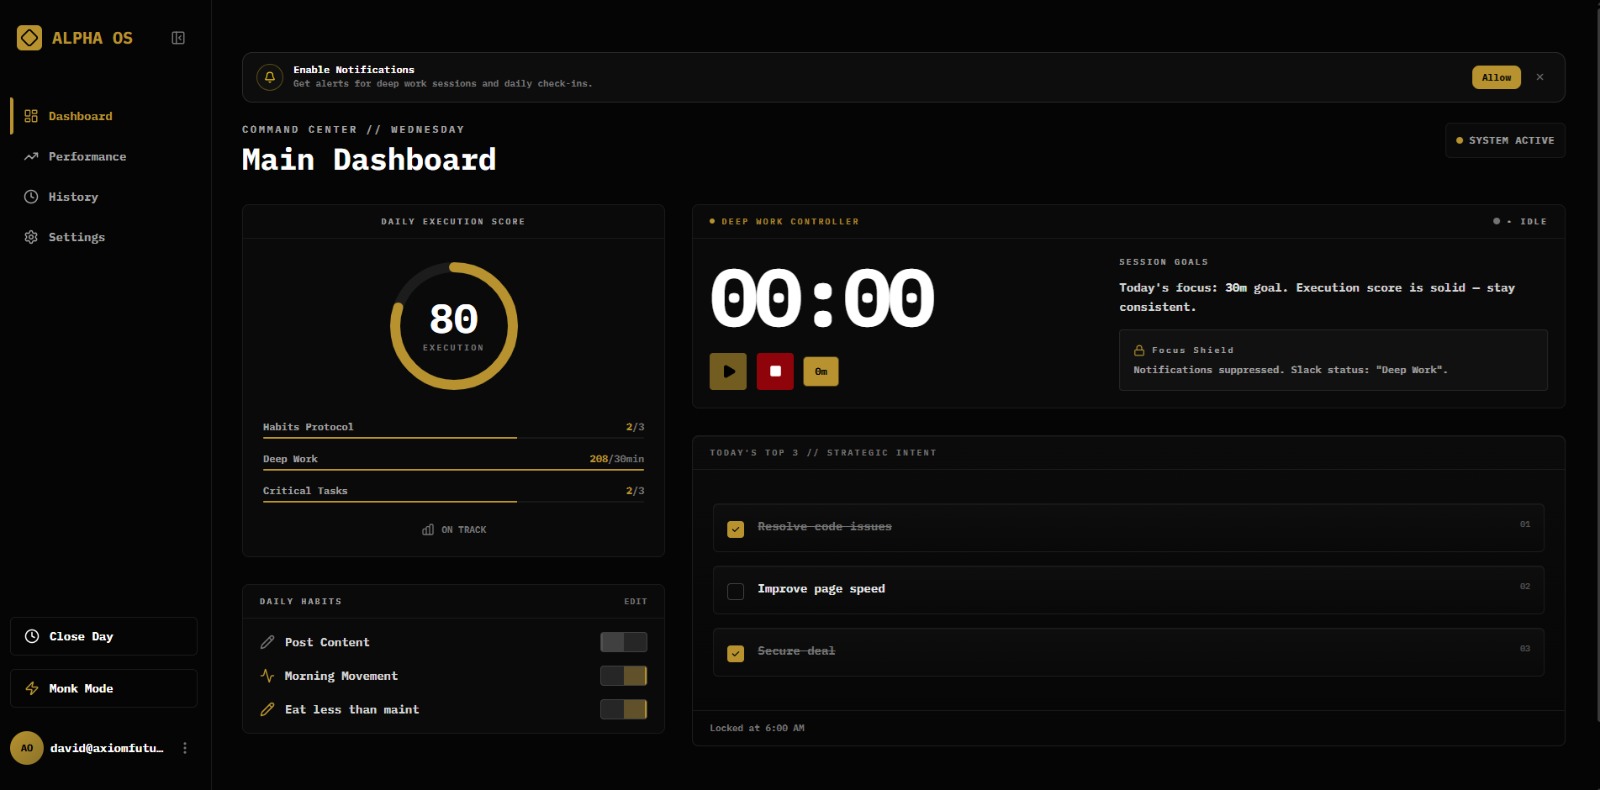Click the Monk Mode lightning icon
Image resolution: width=1600 pixels, height=790 pixels.
pos(32,688)
